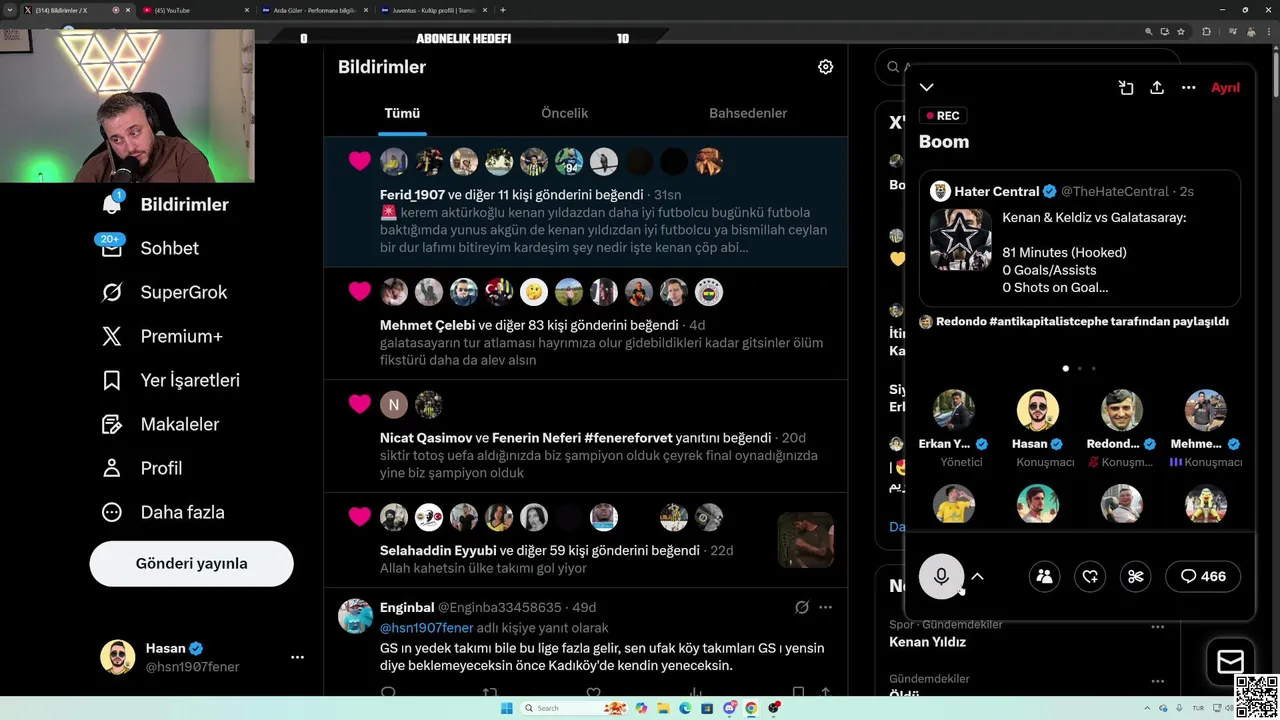Switch to the Tümü tab
The width and height of the screenshot is (1280, 720).
[402, 113]
